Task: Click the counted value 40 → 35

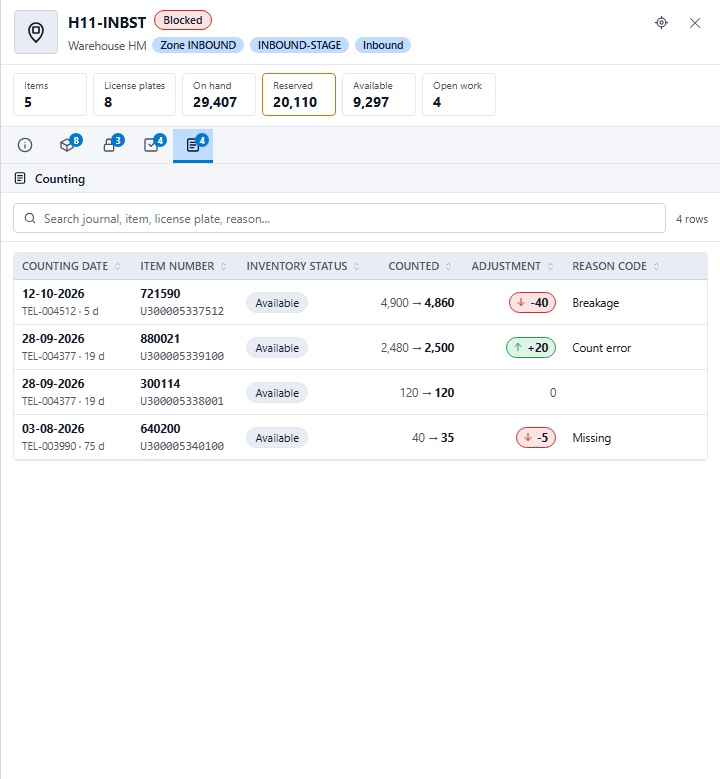Action: 433,438
